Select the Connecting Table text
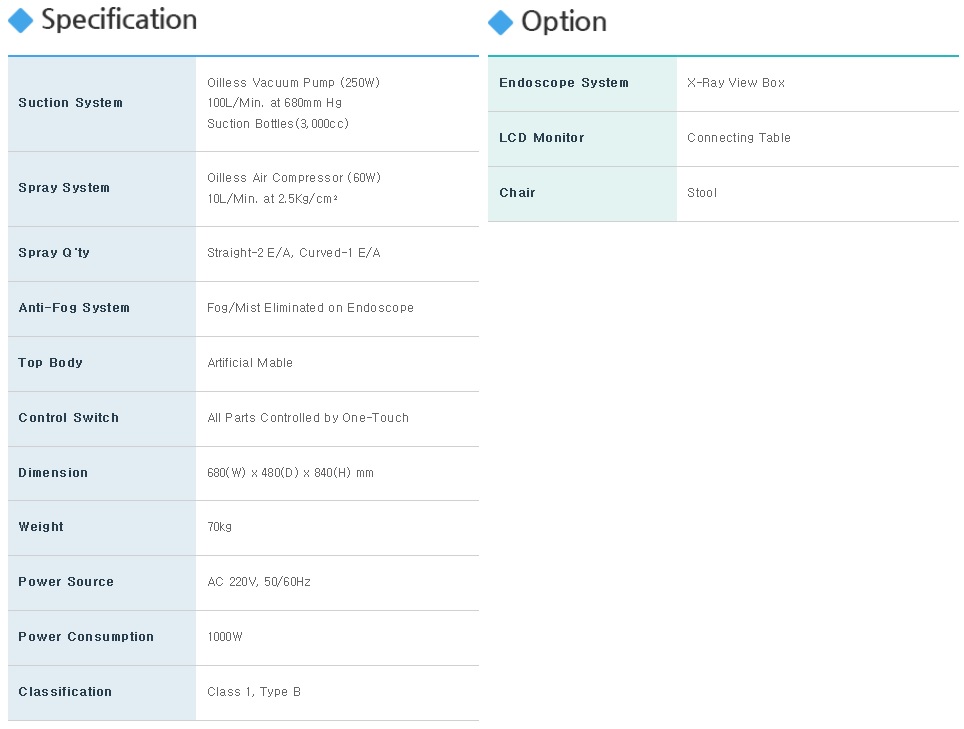 [739, 138]
